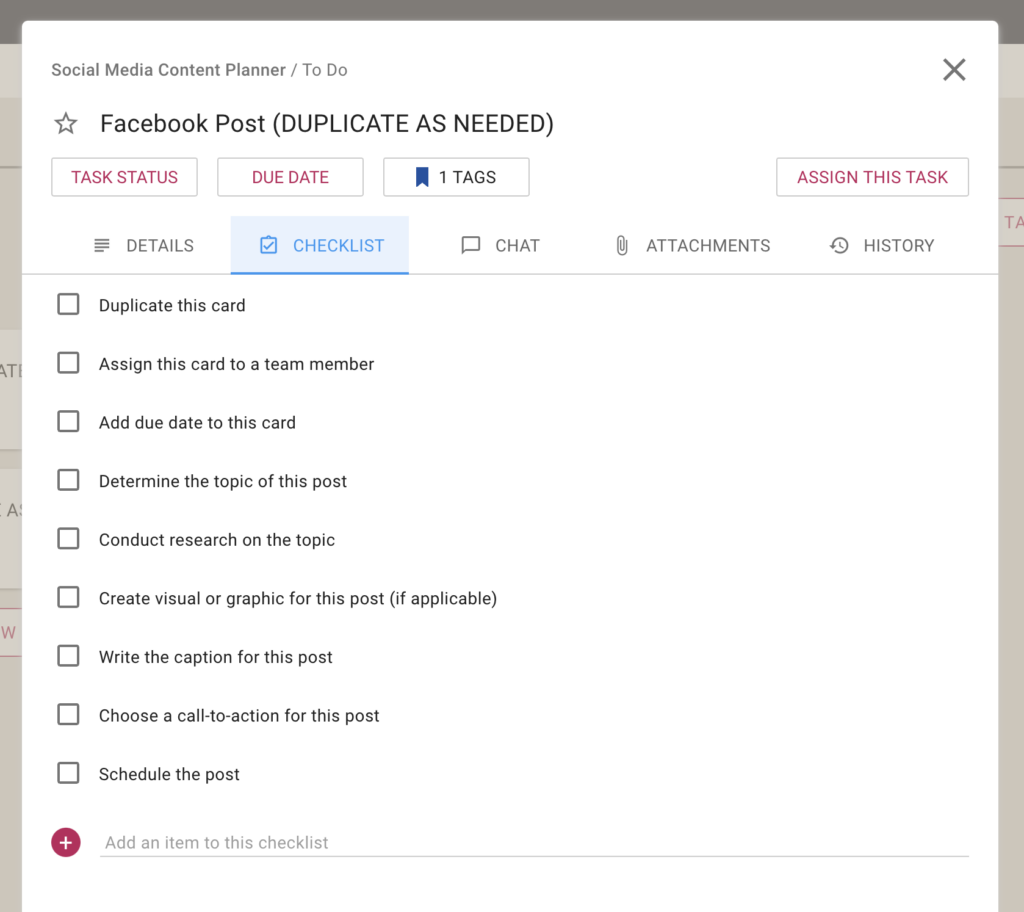This screenshot has width=1024, height=912.
Task: Open the Task Status selector
Action: tap(125, 177)
